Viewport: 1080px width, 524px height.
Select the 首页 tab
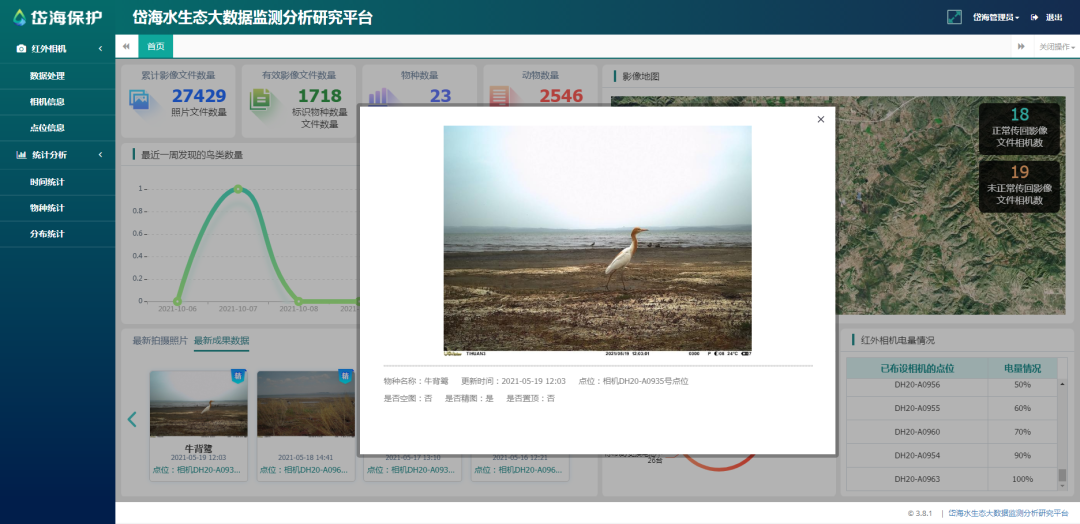(156, 46)
